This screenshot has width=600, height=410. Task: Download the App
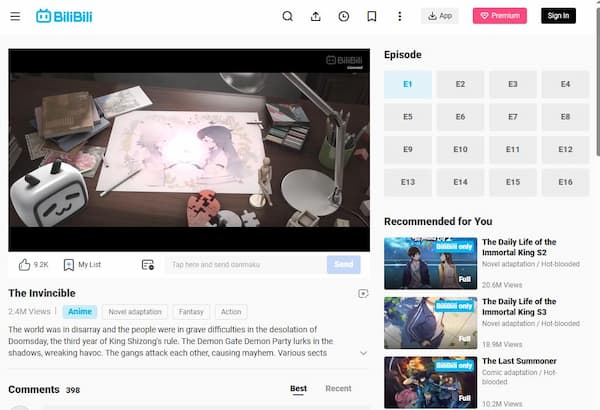click(x=440, y=16)
